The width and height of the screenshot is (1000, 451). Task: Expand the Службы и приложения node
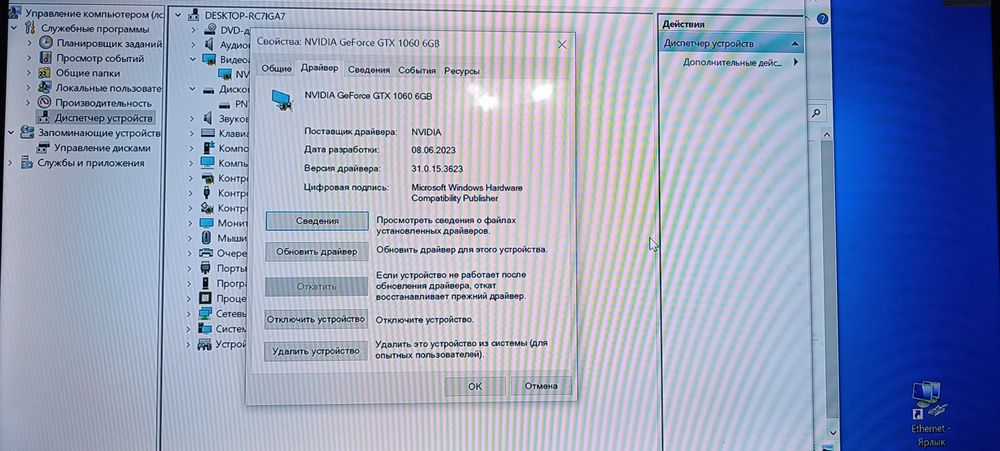(x=10, y=163)
